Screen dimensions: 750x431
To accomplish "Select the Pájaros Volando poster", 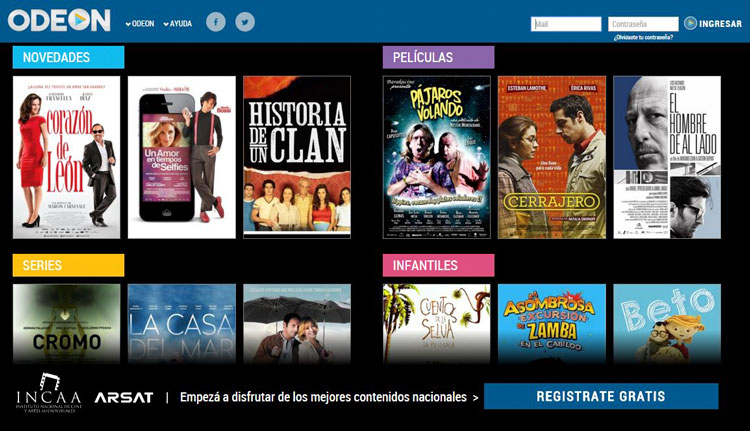I will [x=437, y=157].
